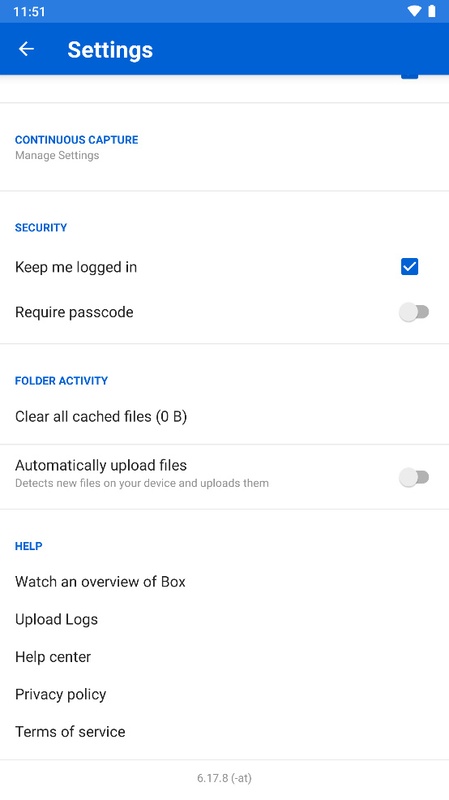449x800 pixels.
Task: Tap the Require passcode label
Action: tap(74, 312)
